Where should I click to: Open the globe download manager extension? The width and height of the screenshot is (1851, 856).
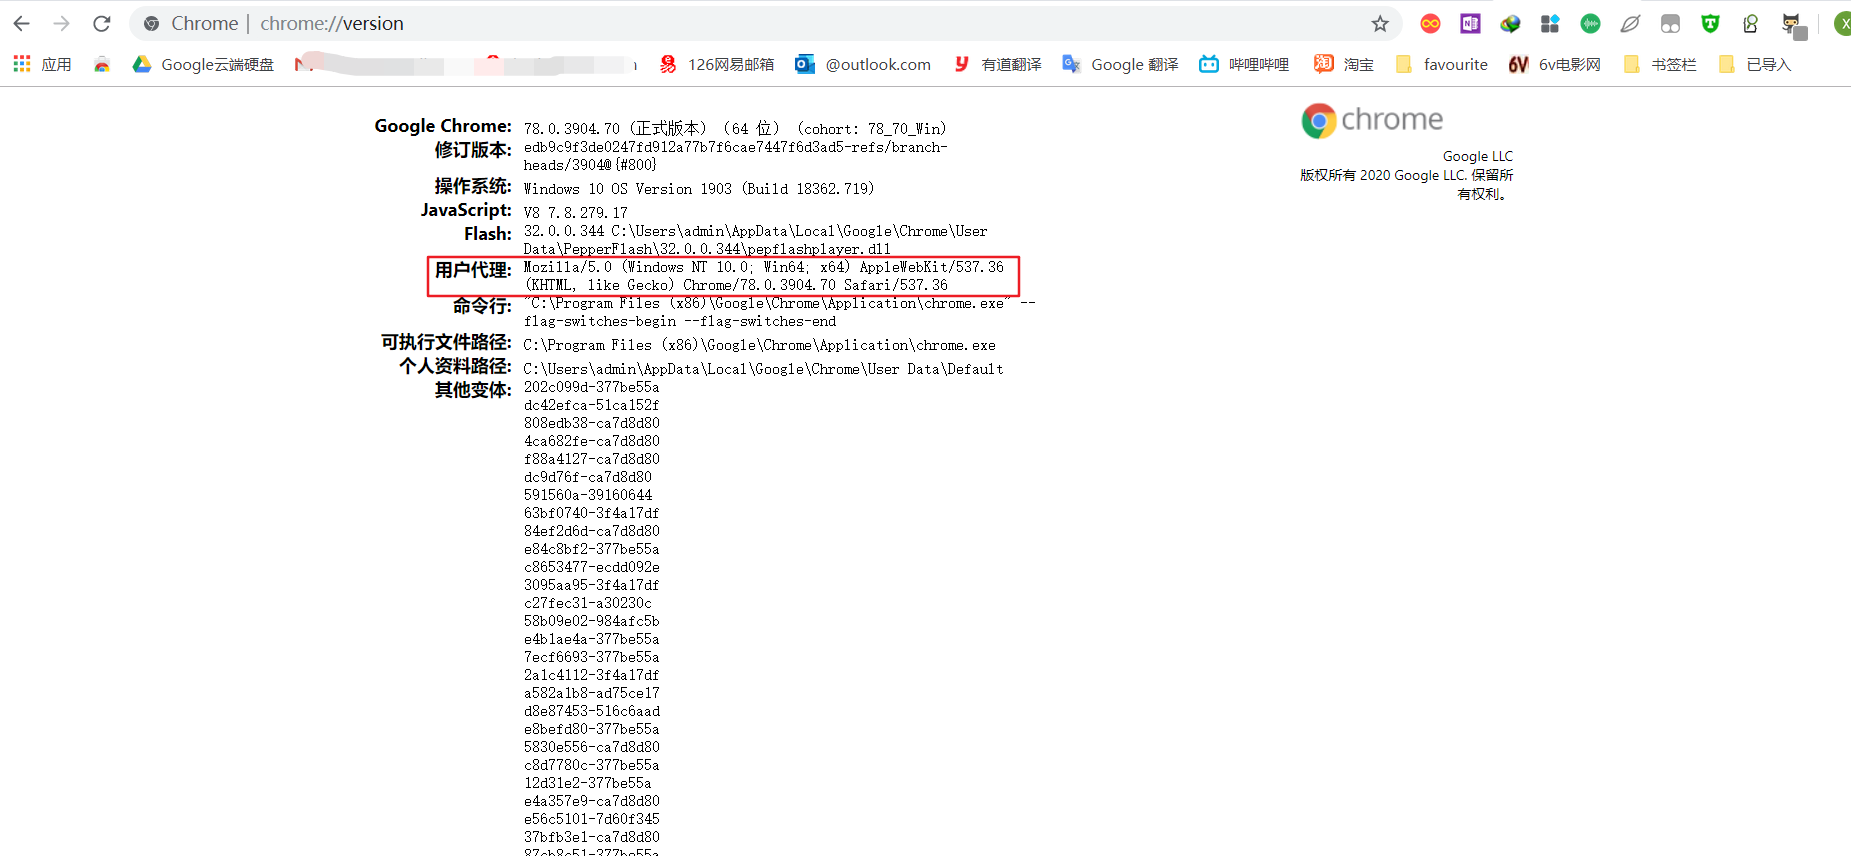coord(1510,23)
